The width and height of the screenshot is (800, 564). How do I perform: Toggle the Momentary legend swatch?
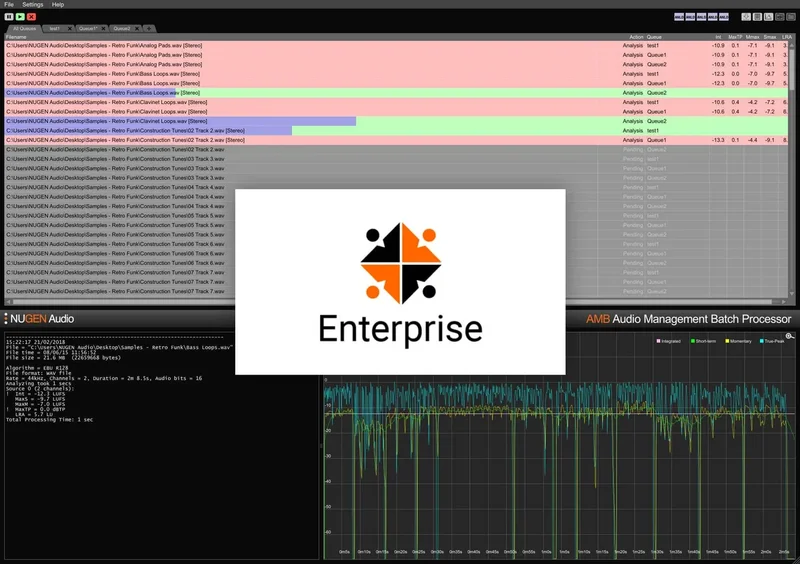pyautogui.click(x=727, y=341)
